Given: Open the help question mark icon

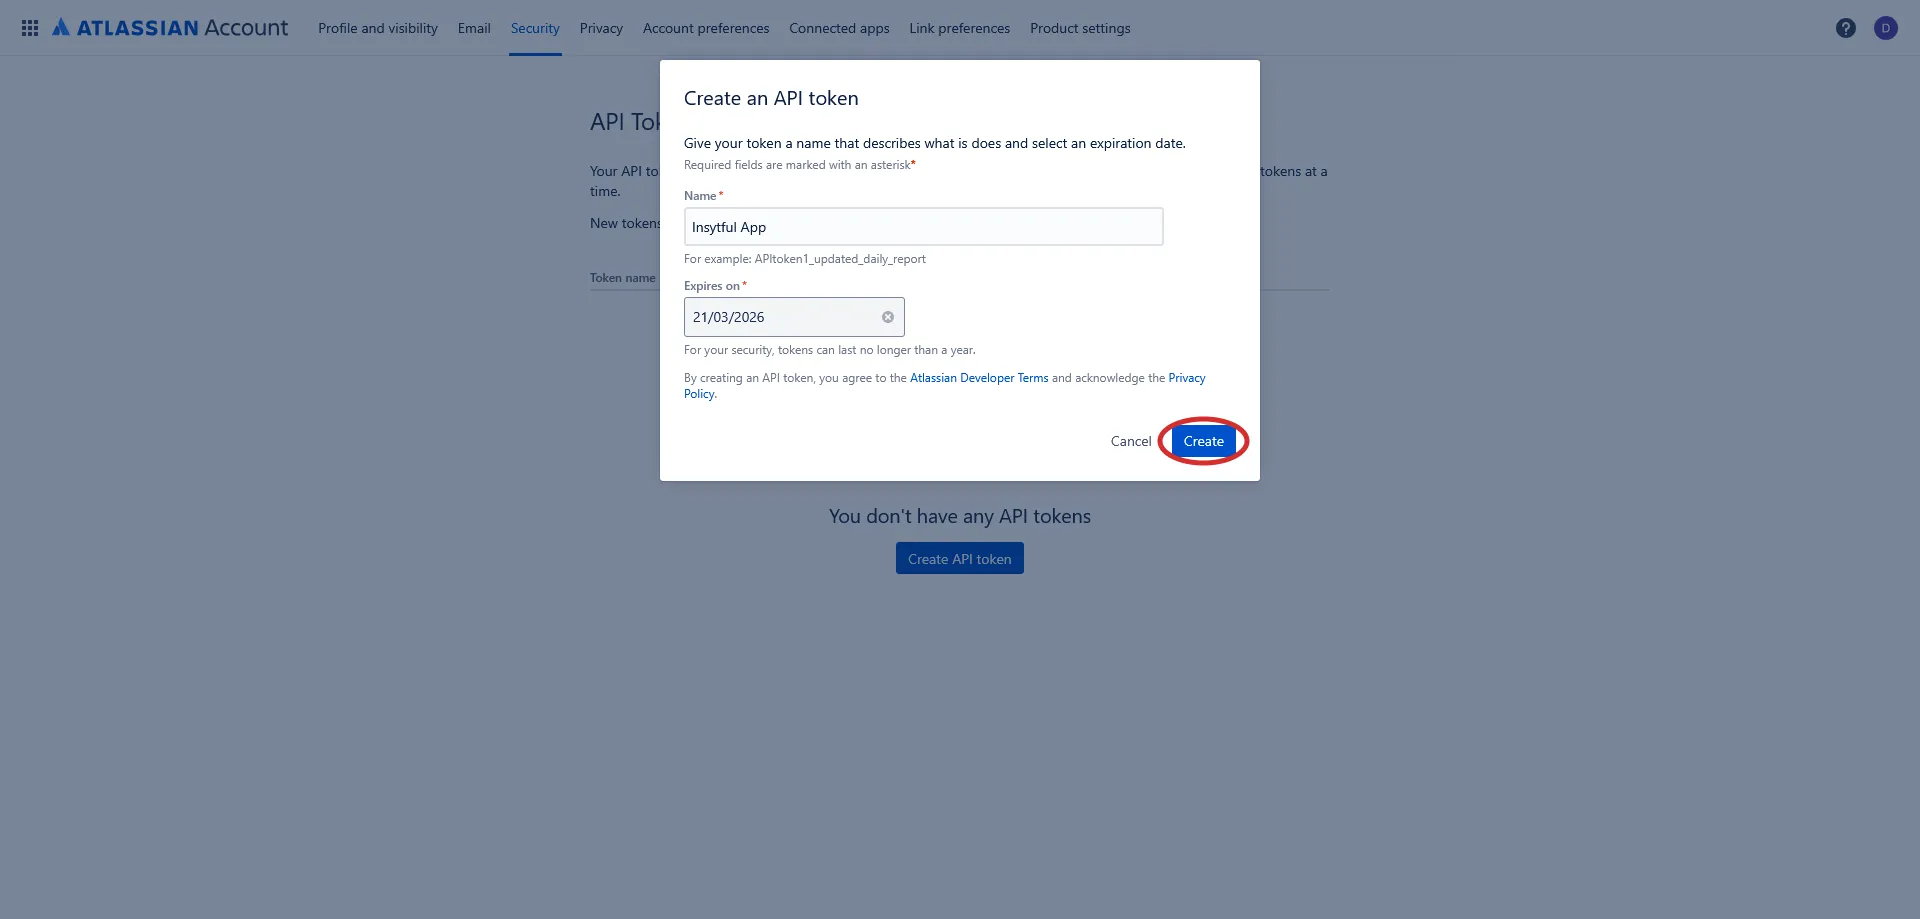Looking at the screenshot, I should (x=1846, y=28).
